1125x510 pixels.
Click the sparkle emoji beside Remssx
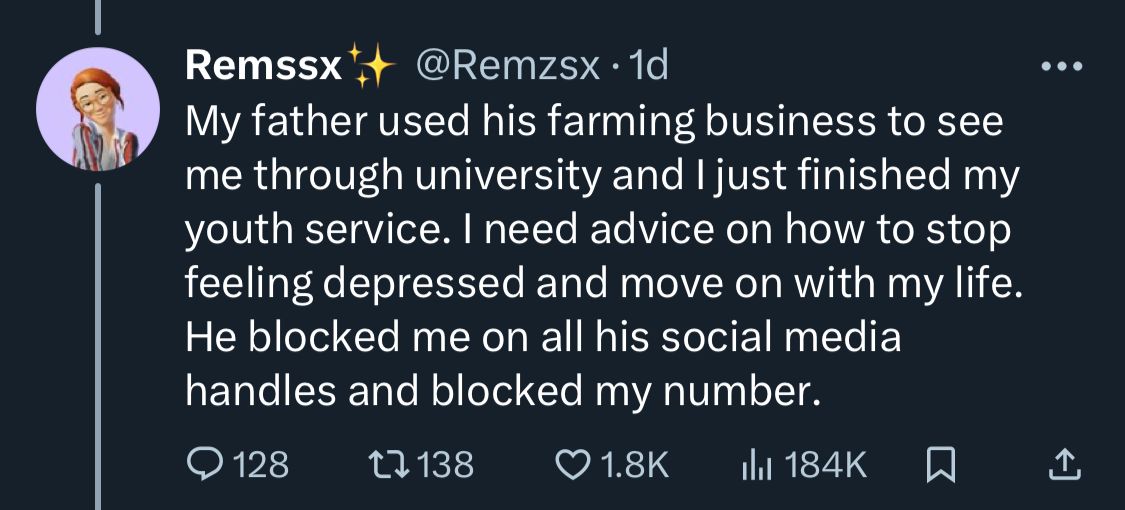(x=371, y=67)
